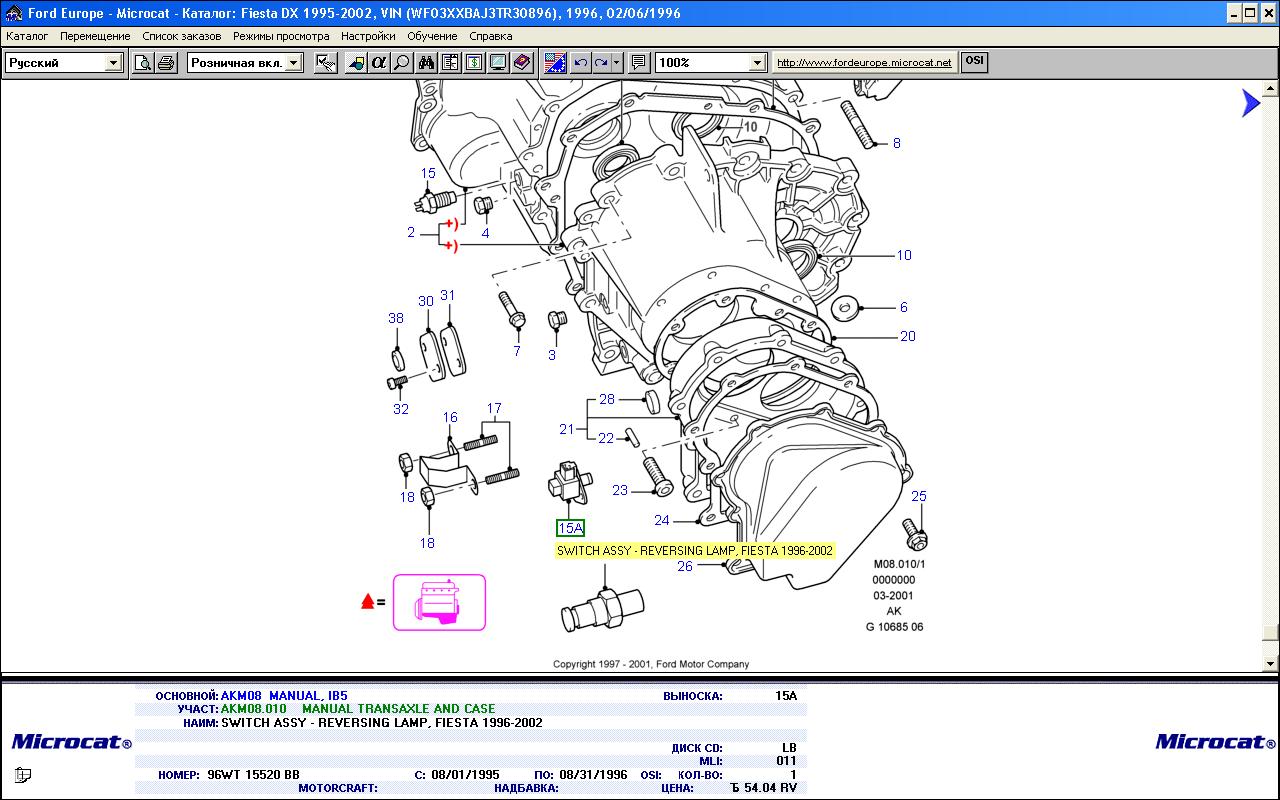Open the fordeurope.microcat.net link
Image resolution: width=1280 pixels, height=800 pixels.
click(x=864, y=62)
